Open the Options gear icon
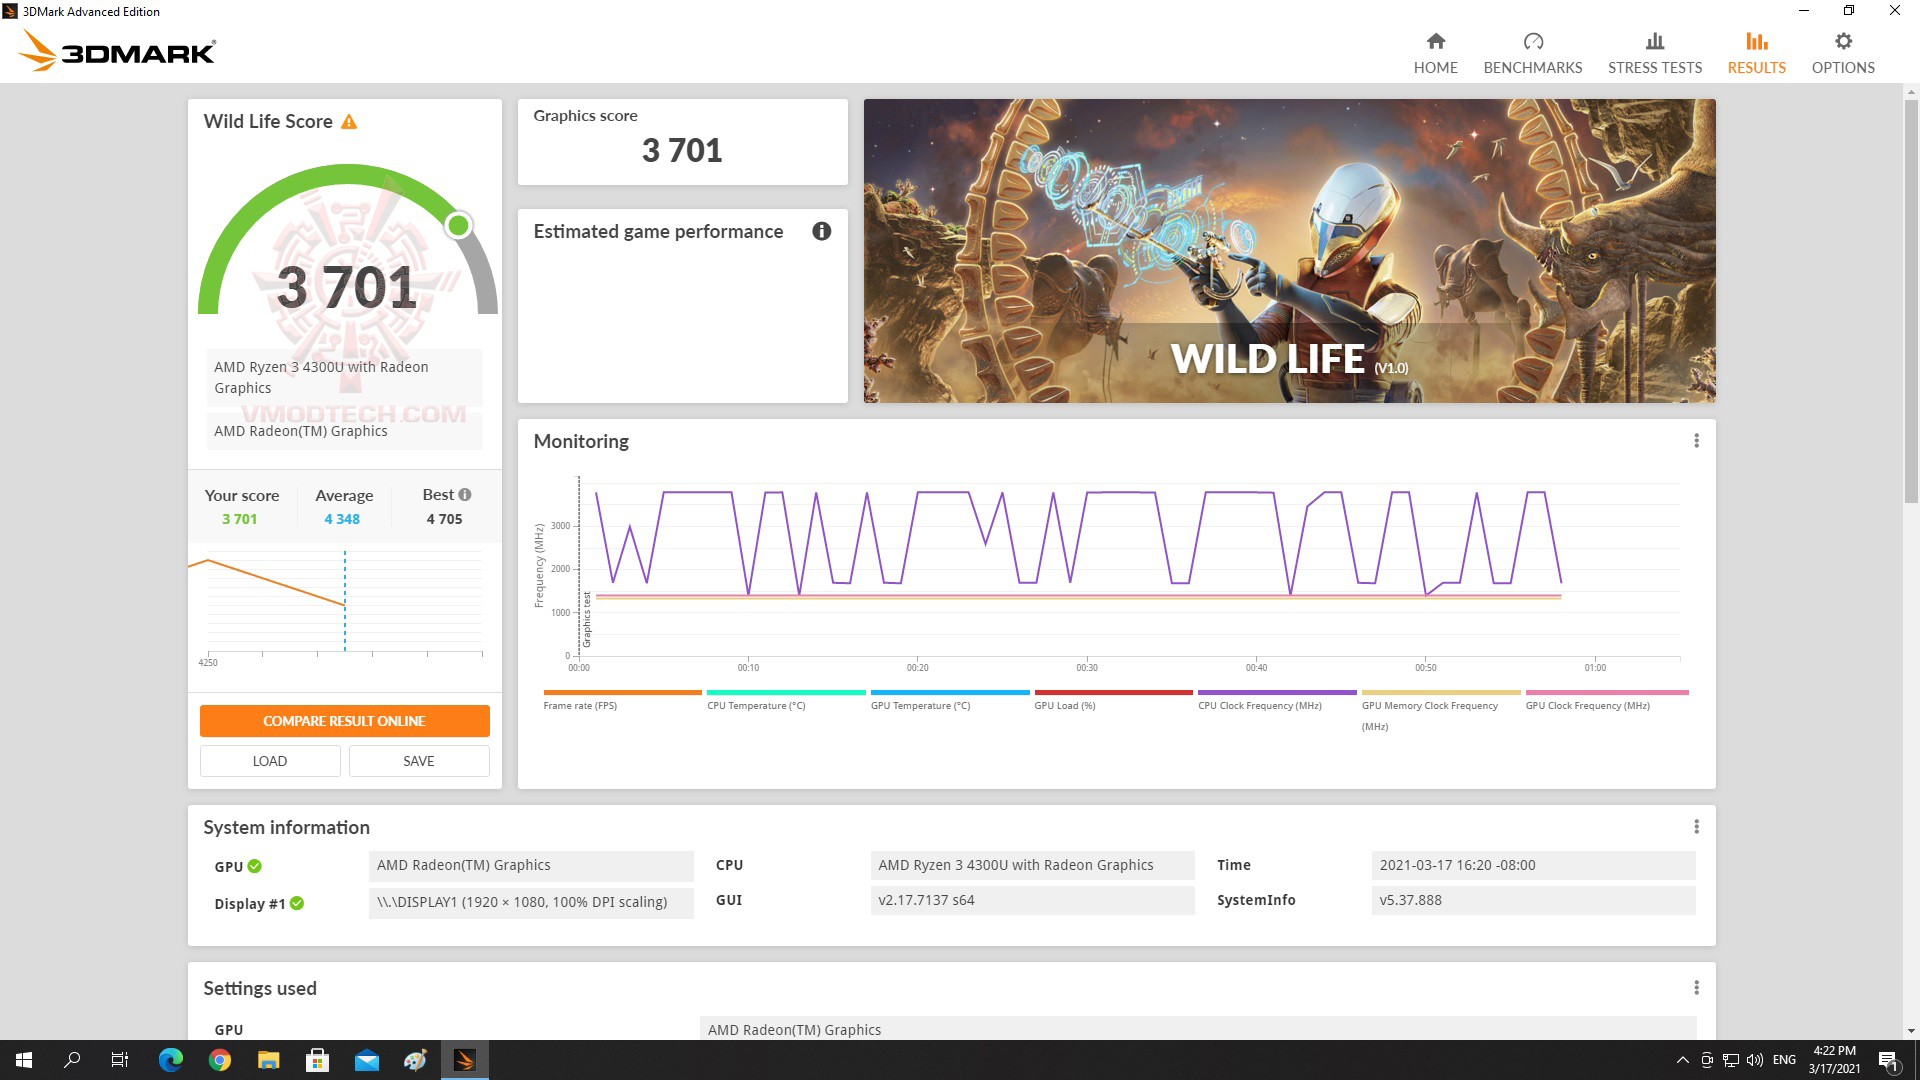 coord(1843,42)
